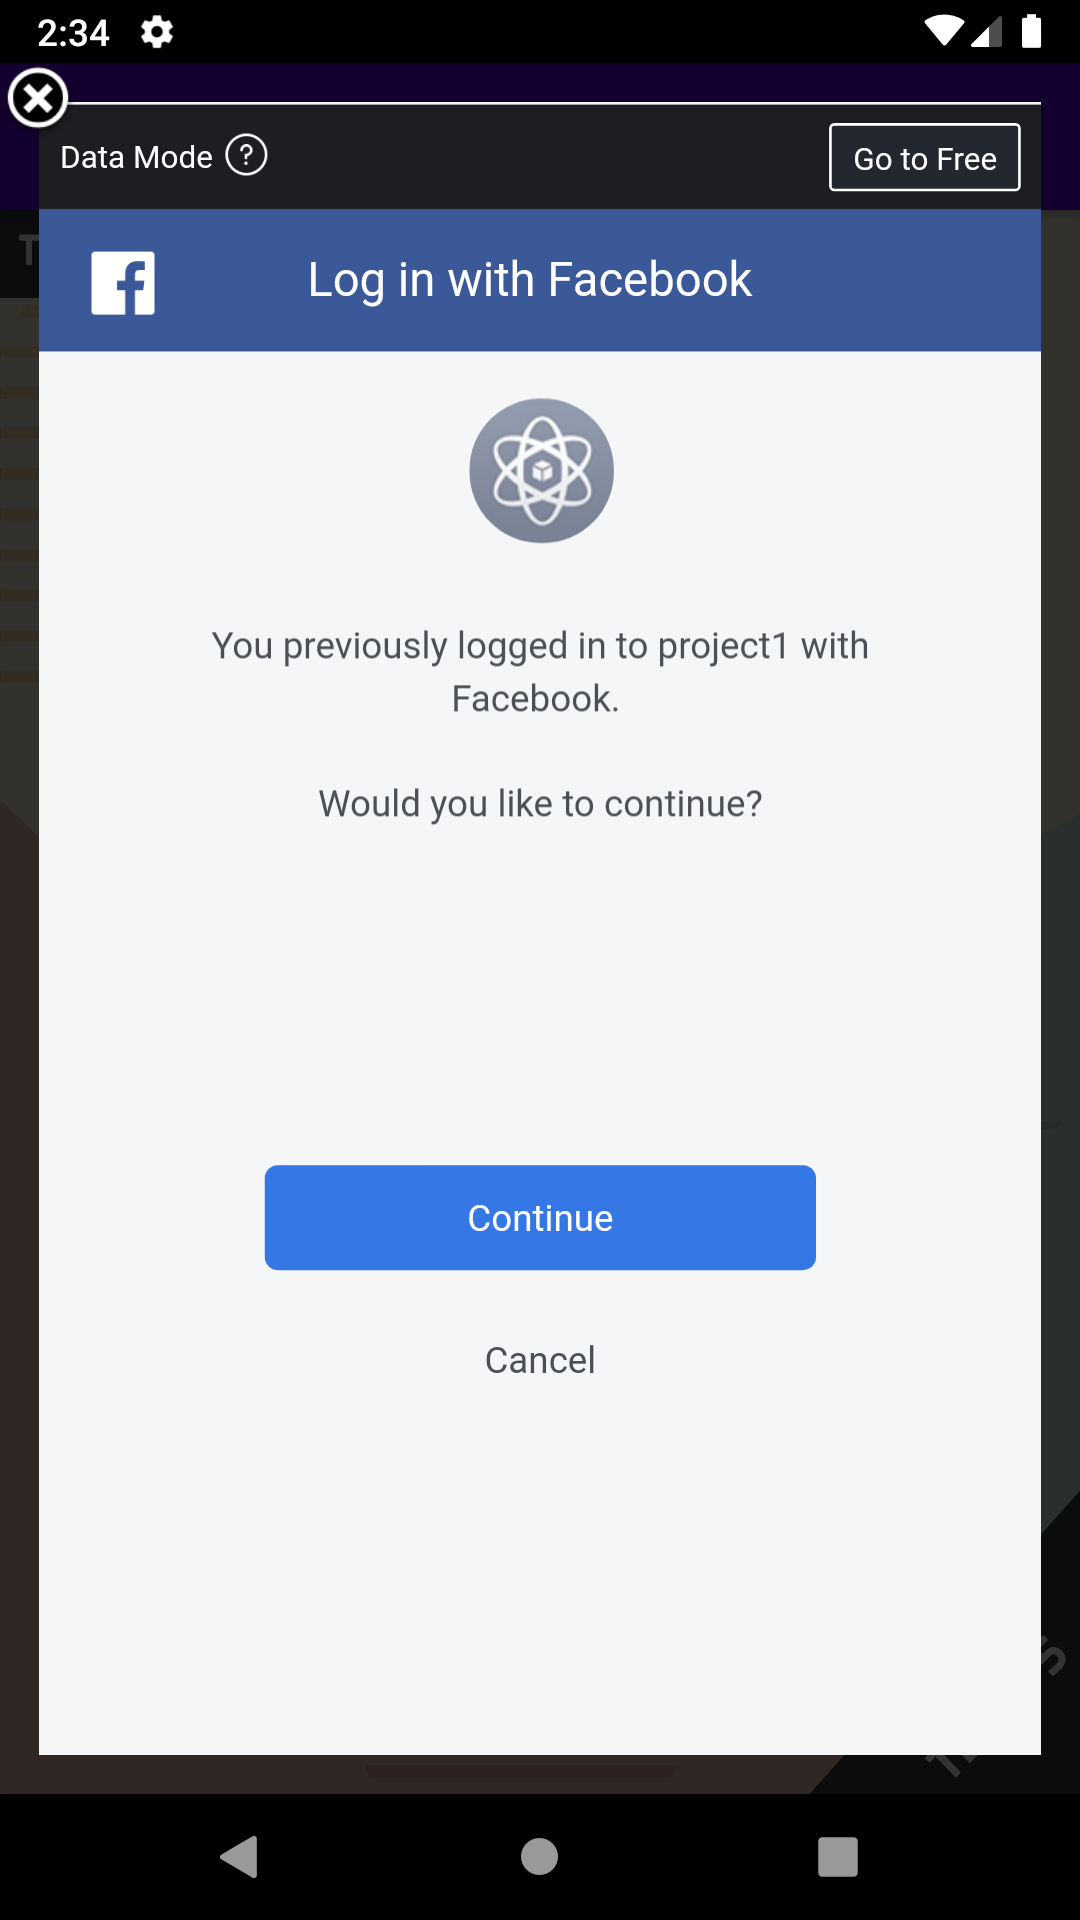1080x1920 pixels.
Task: Click the circled X dismiss icon
Action: click(37, 97)
